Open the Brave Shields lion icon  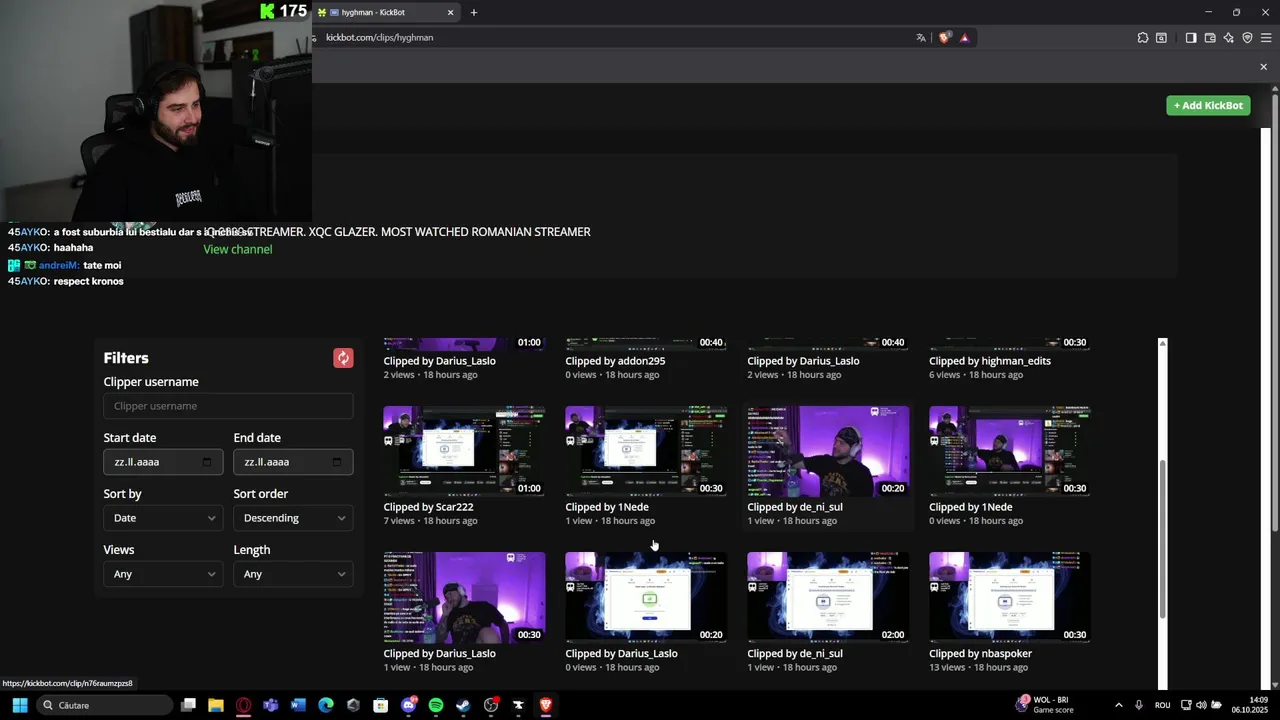(945, 38)
